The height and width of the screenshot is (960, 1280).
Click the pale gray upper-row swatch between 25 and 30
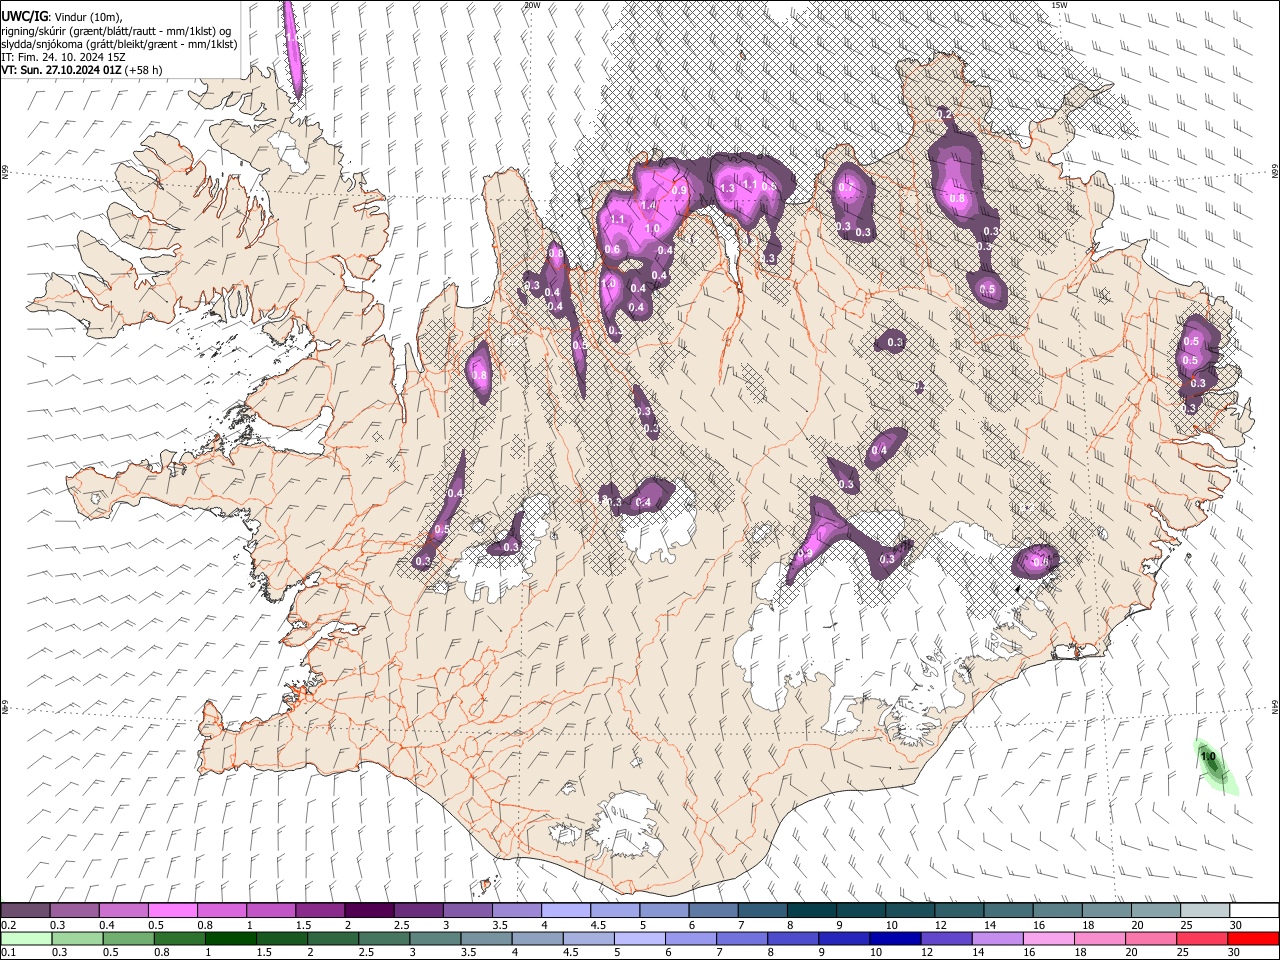coord(1205,911)
